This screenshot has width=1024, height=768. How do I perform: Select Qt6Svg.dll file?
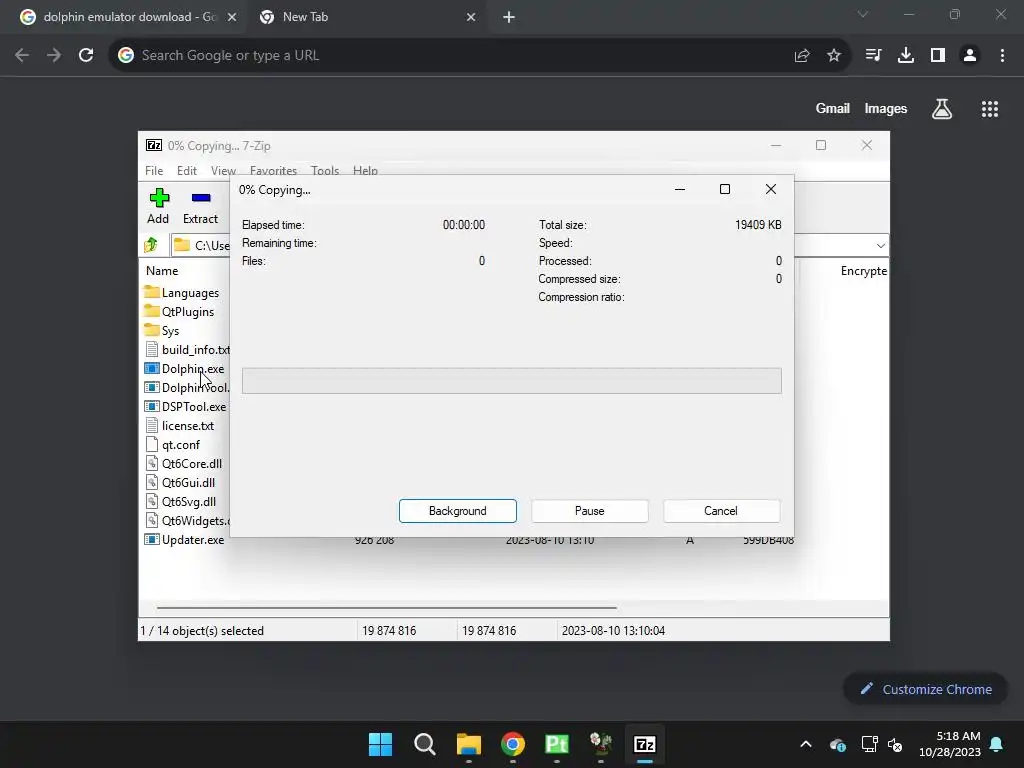click(181, 502)
